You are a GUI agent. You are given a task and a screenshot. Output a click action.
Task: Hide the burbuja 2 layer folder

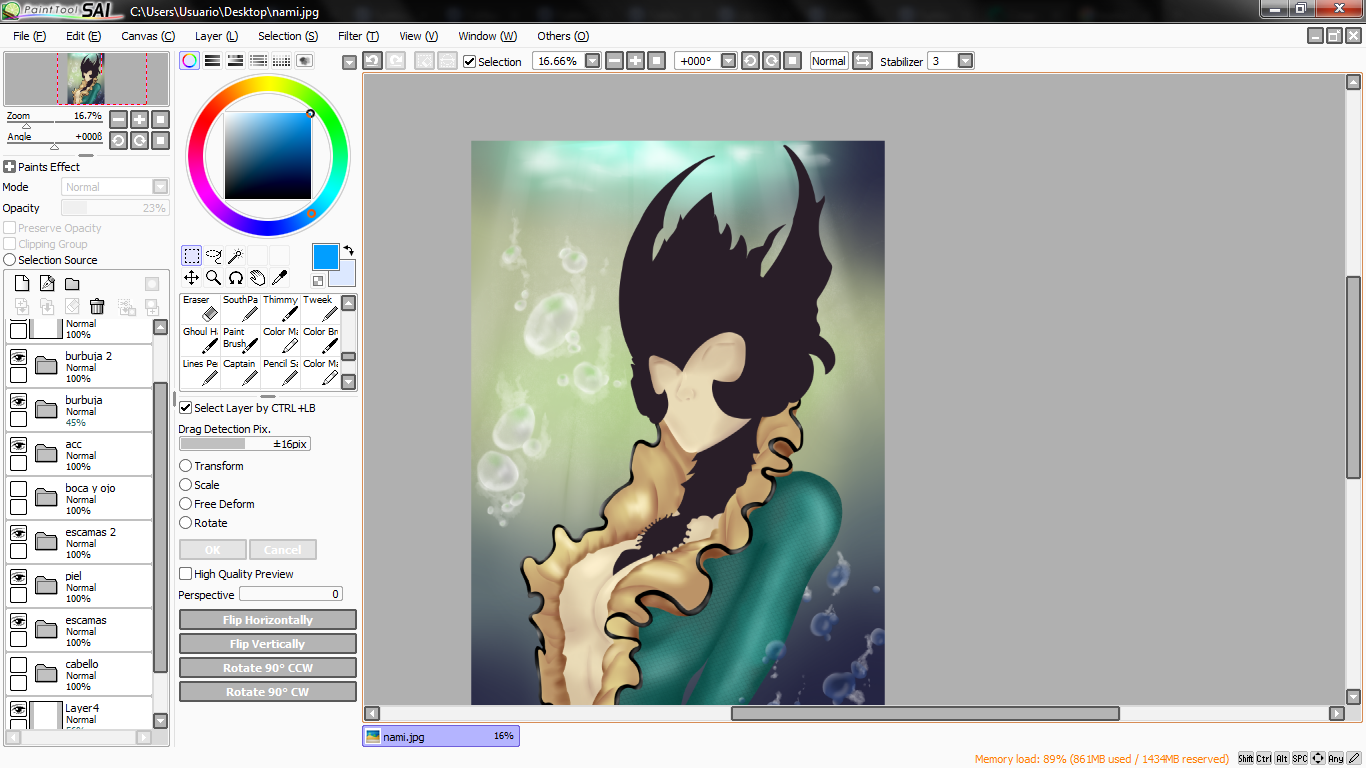tap(18, 357)
